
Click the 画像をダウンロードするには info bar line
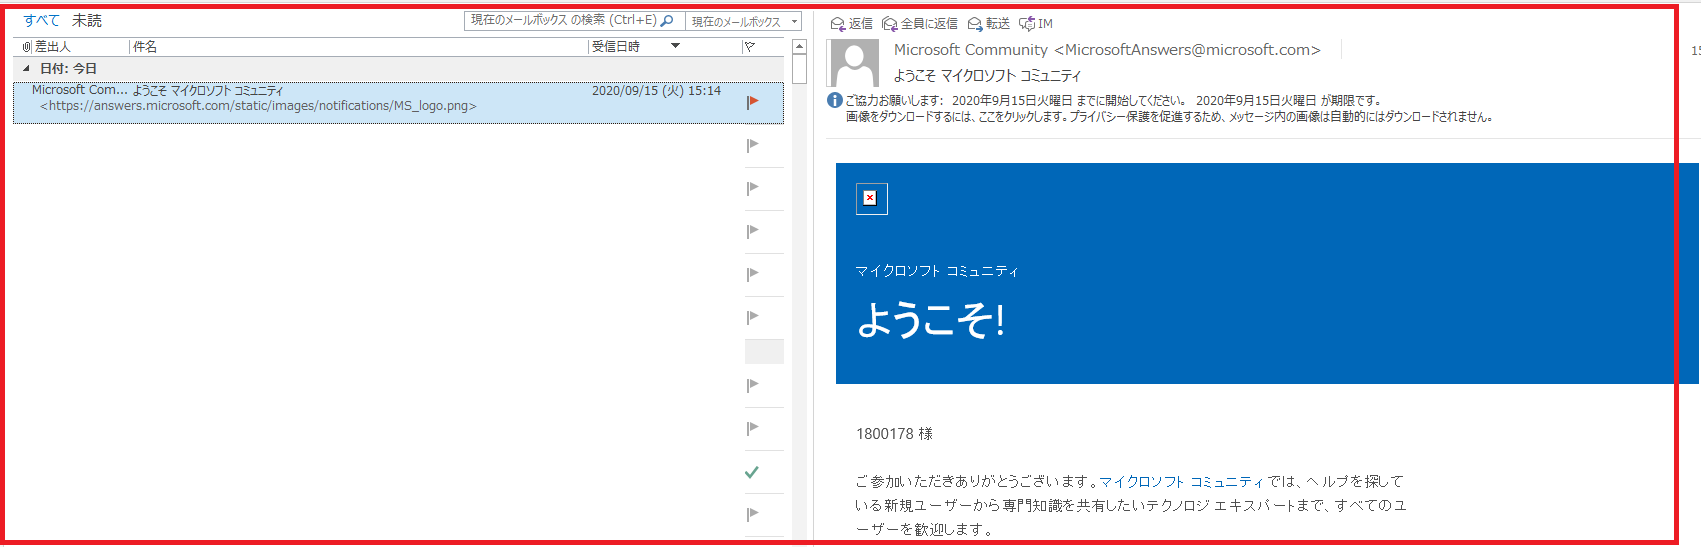click(1170, 117)
